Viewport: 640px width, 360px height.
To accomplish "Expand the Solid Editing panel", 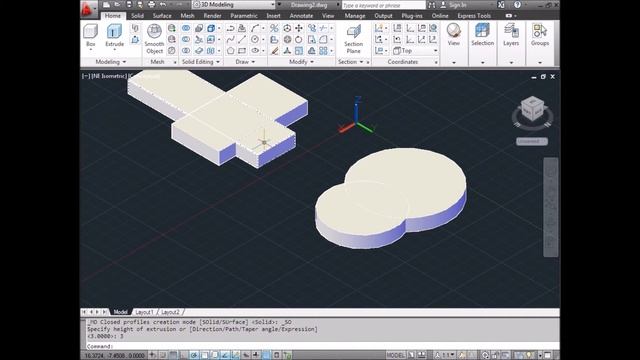I will click(201, 62).
